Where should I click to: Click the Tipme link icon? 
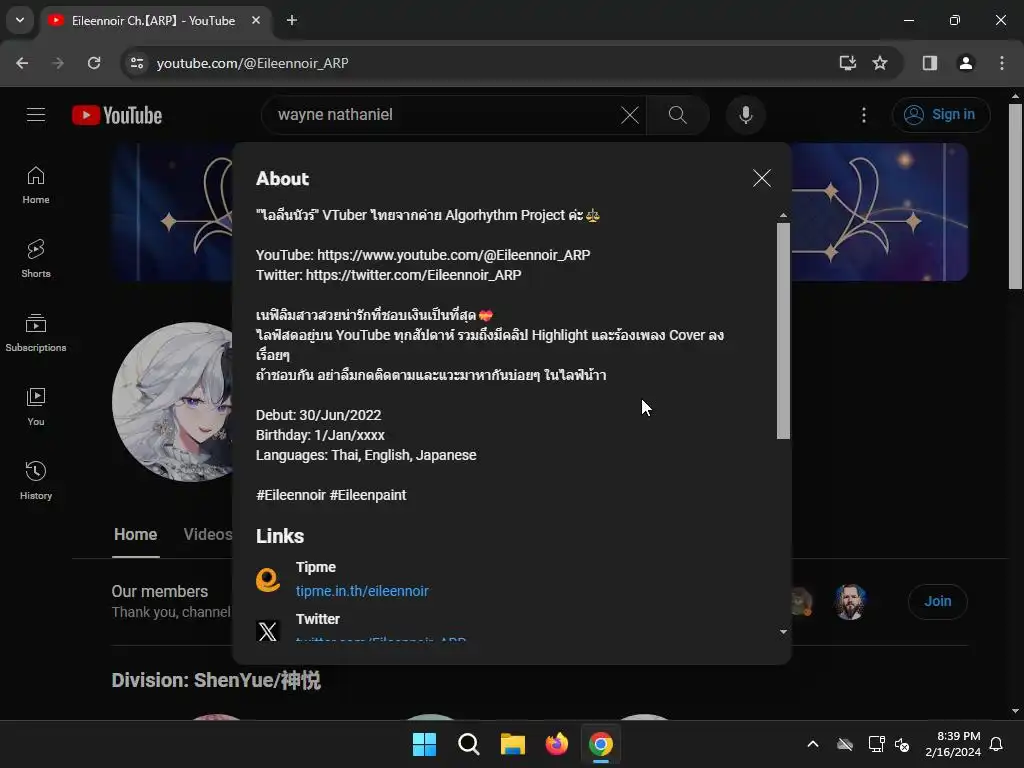pos(268,579)
